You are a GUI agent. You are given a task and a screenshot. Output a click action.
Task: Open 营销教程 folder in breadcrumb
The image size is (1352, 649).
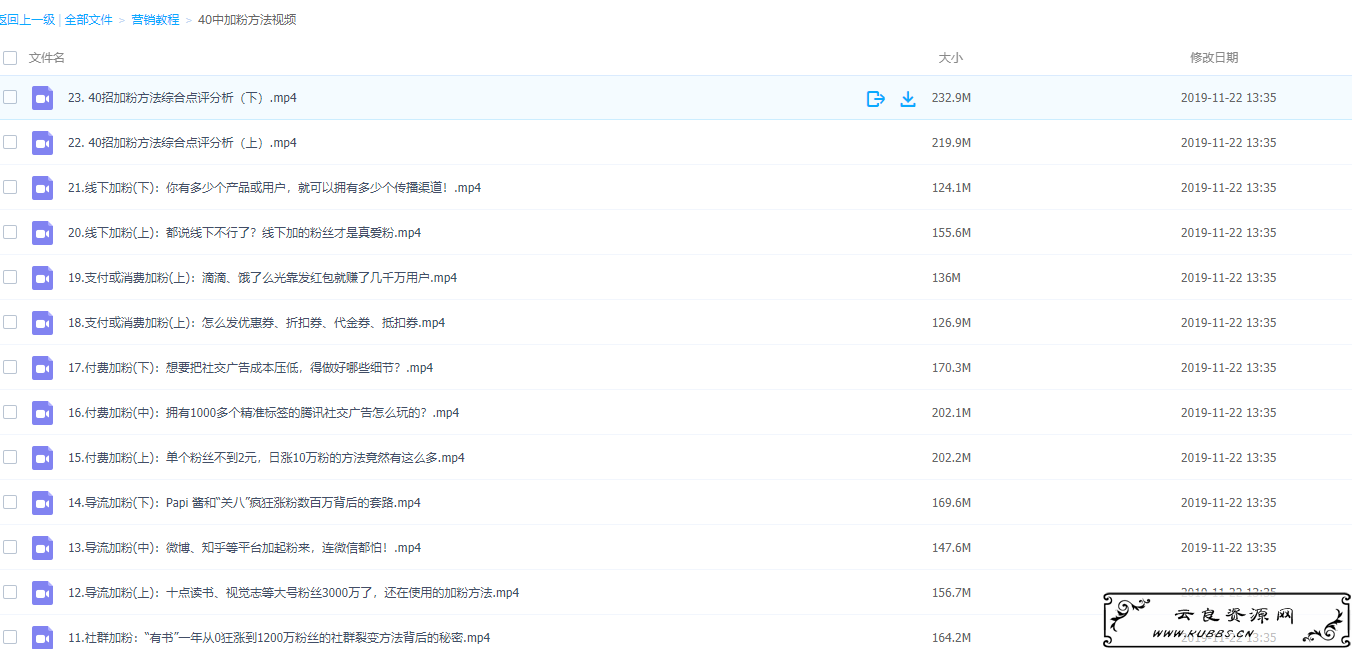coord(155,19)
